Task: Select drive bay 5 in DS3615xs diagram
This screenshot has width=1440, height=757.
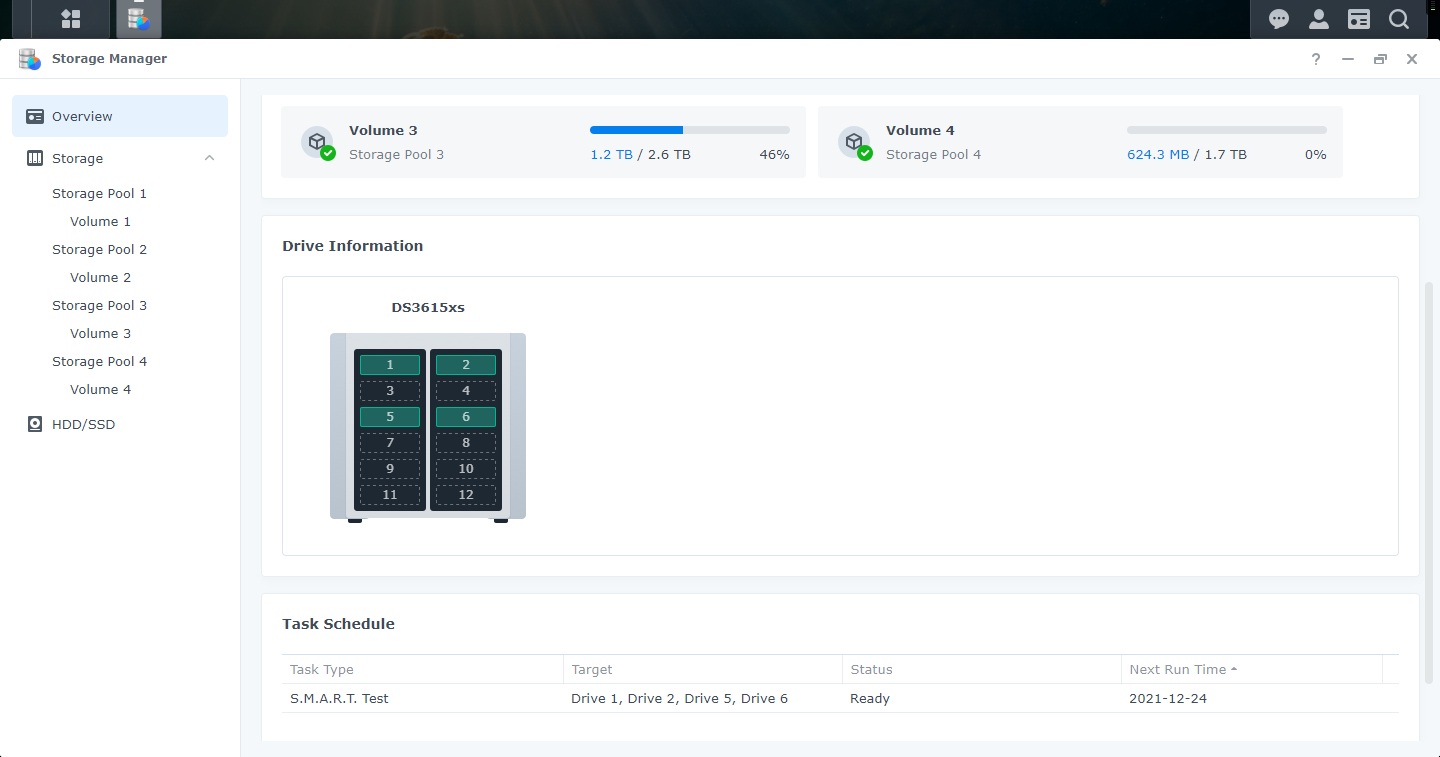Action: pos(390,417)
